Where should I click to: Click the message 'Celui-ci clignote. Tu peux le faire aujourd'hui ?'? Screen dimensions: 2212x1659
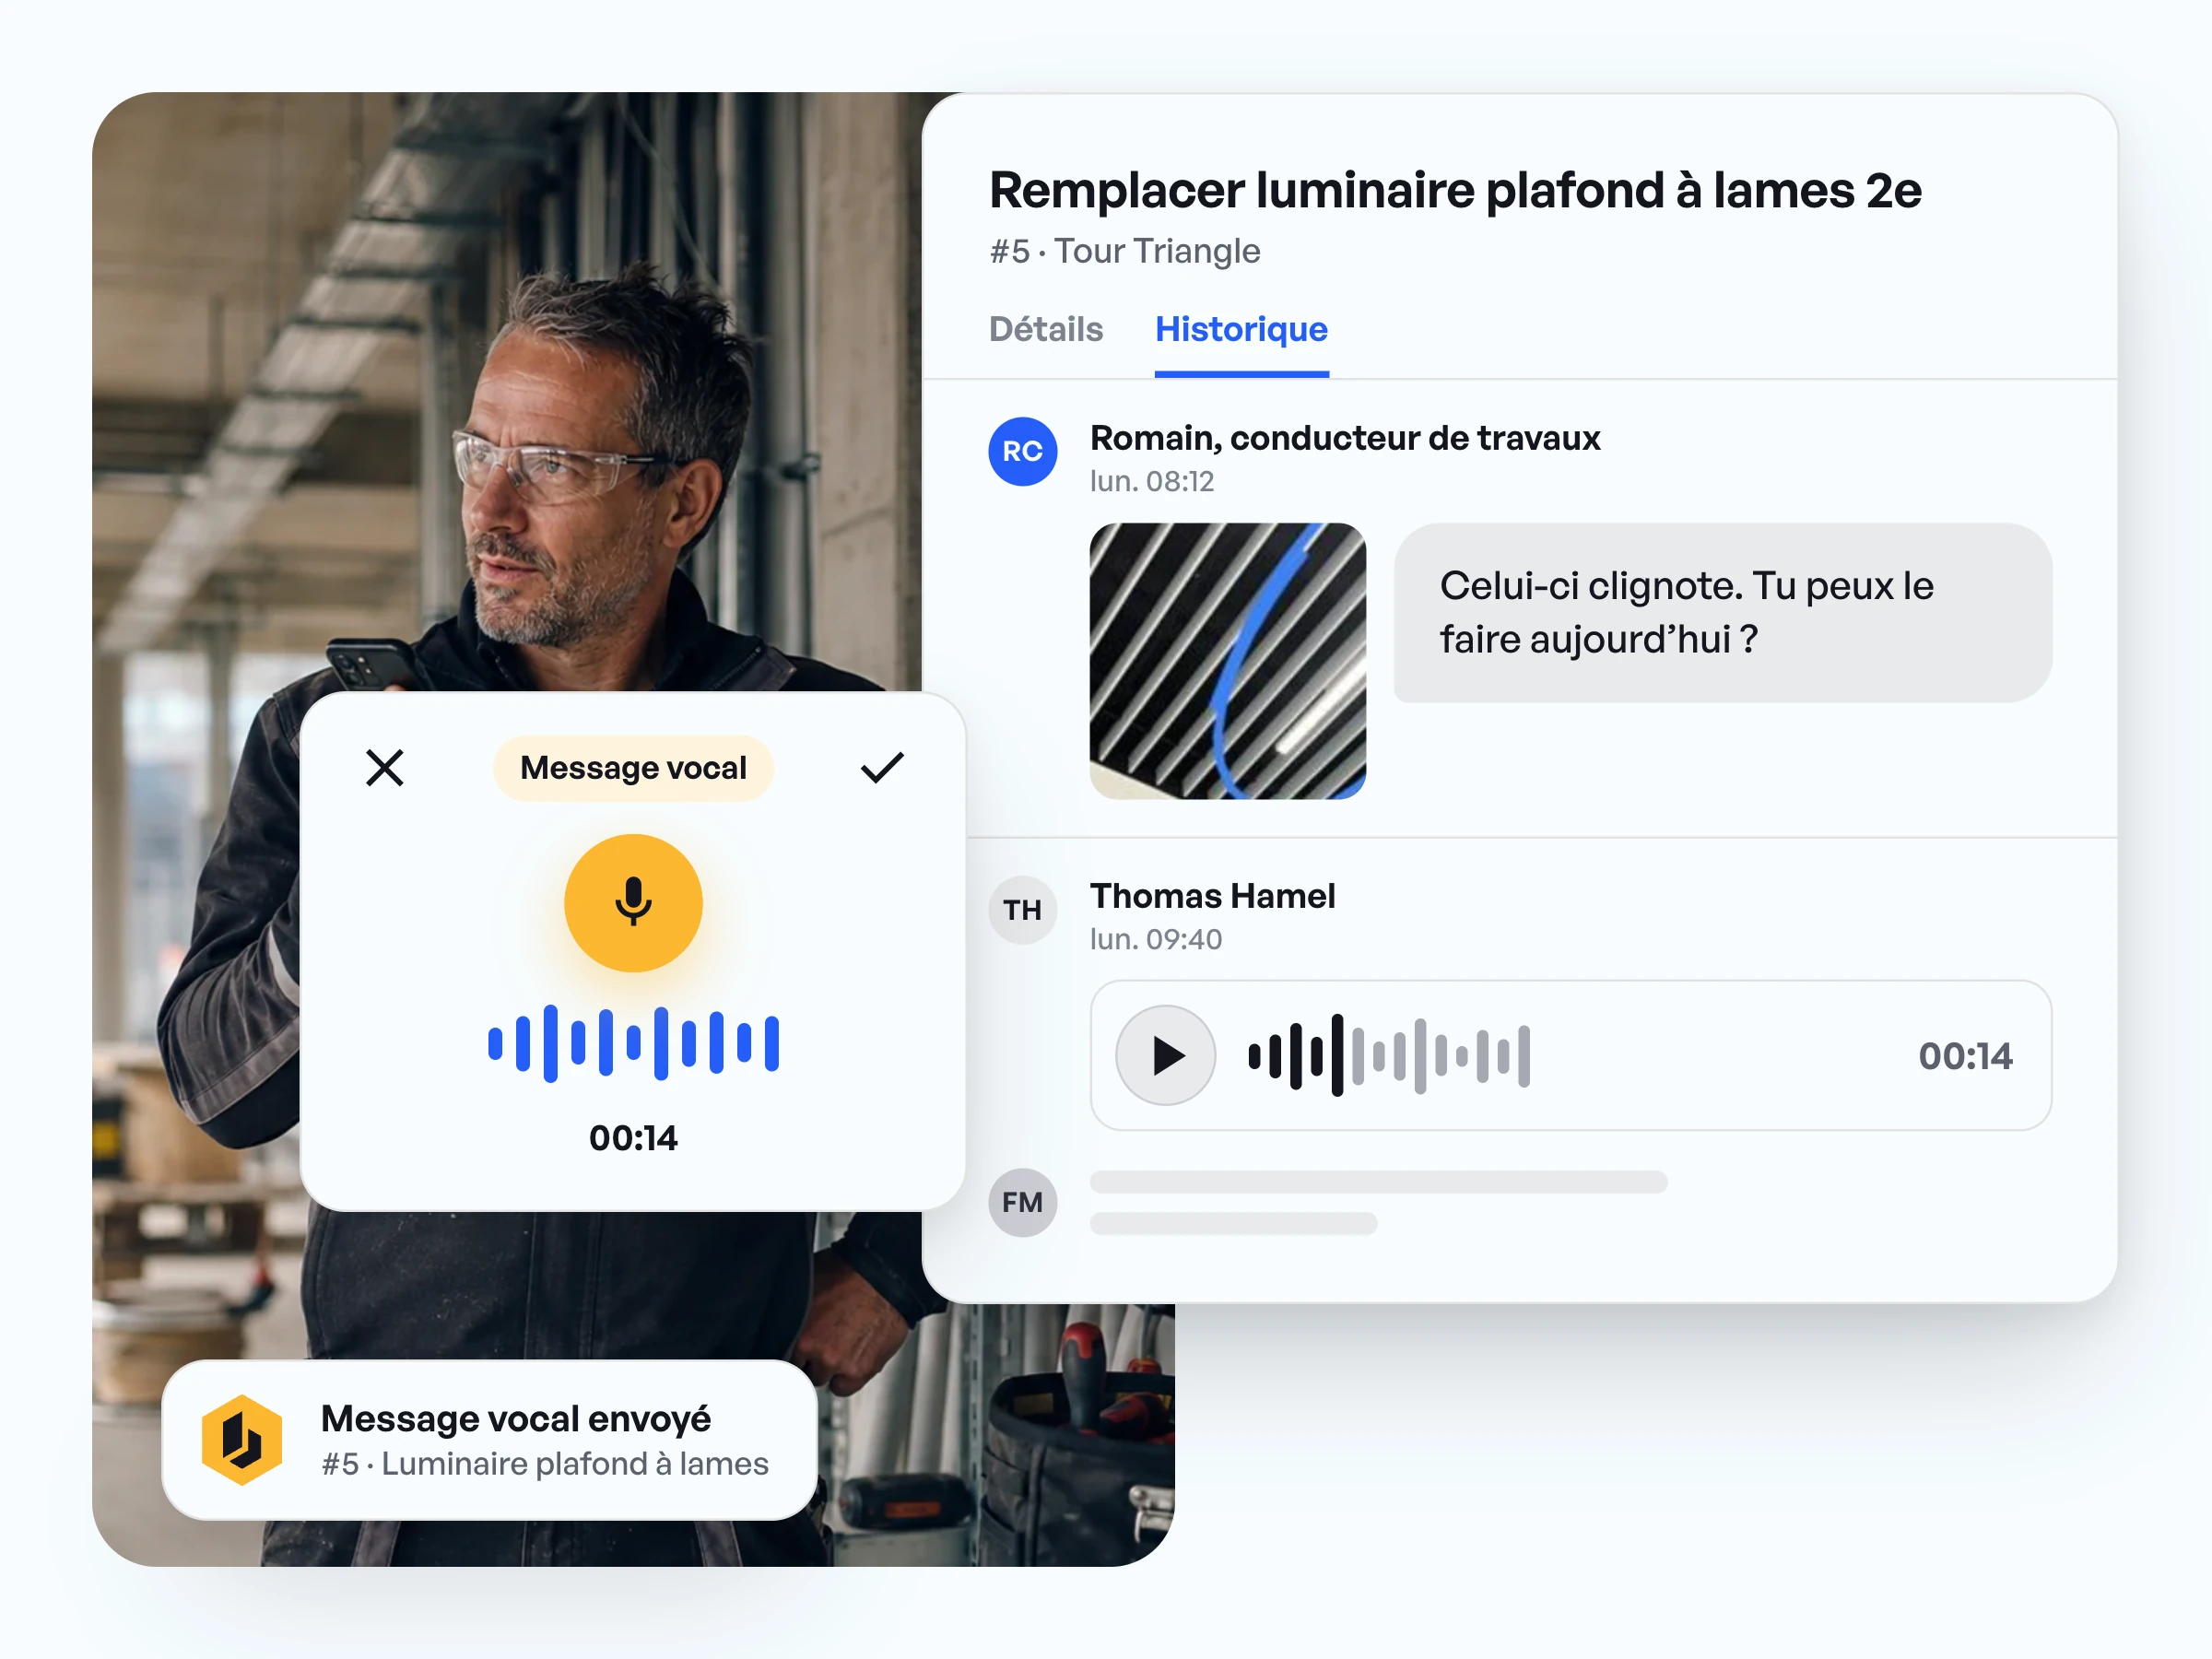[x=1722, y=612]
